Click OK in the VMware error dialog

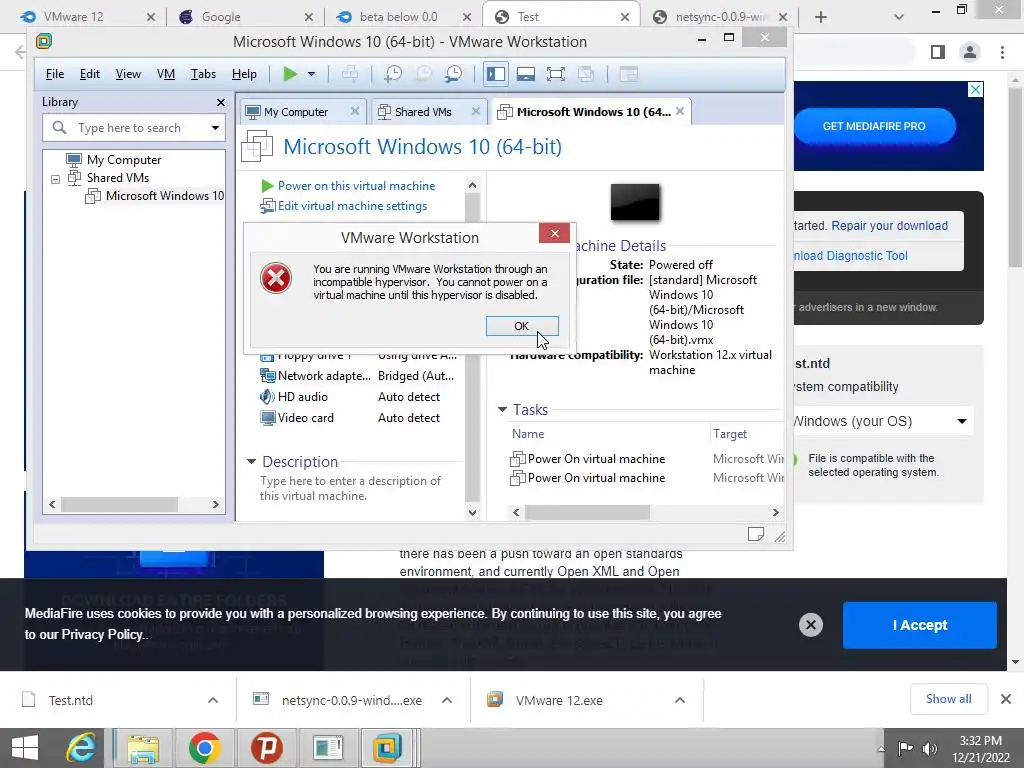522,326
